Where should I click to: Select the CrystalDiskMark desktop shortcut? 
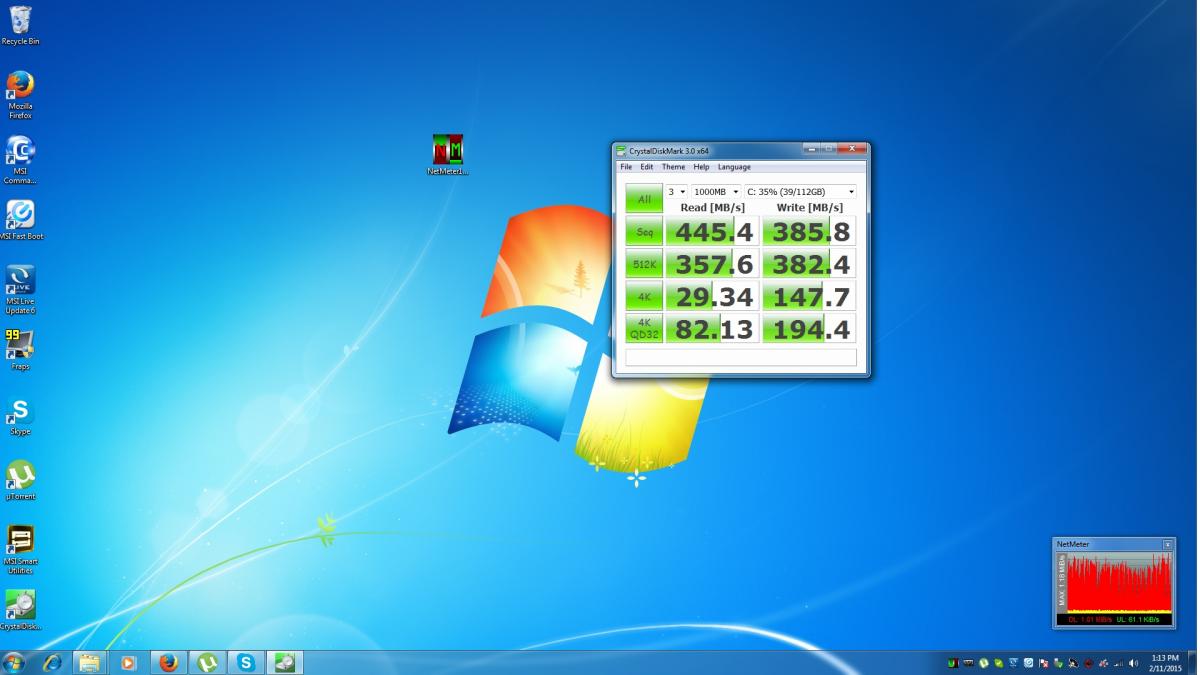pyautogui.click(x=20, y=610)
